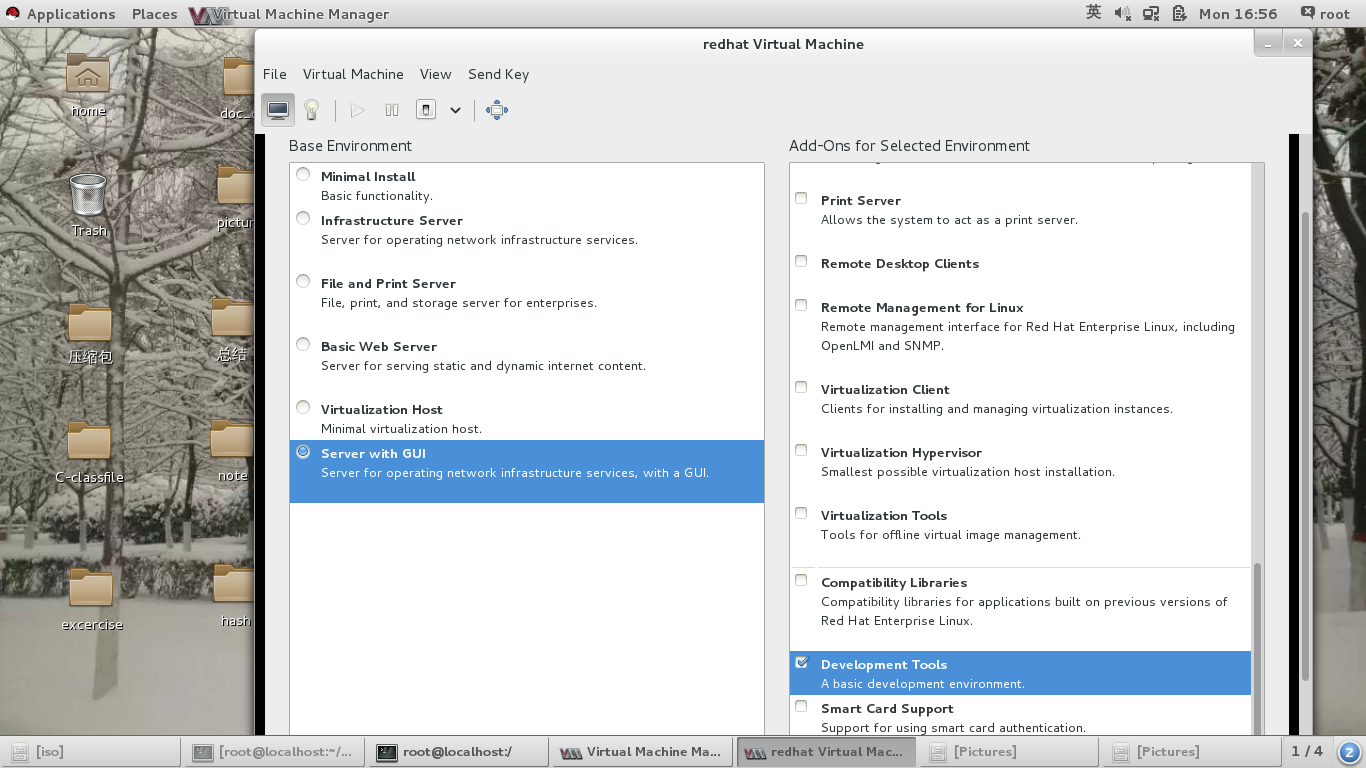Switch to root@localhost:~/ terminal taskbar button
This screenshot has height=768, width=1366.
click(273, 752)
